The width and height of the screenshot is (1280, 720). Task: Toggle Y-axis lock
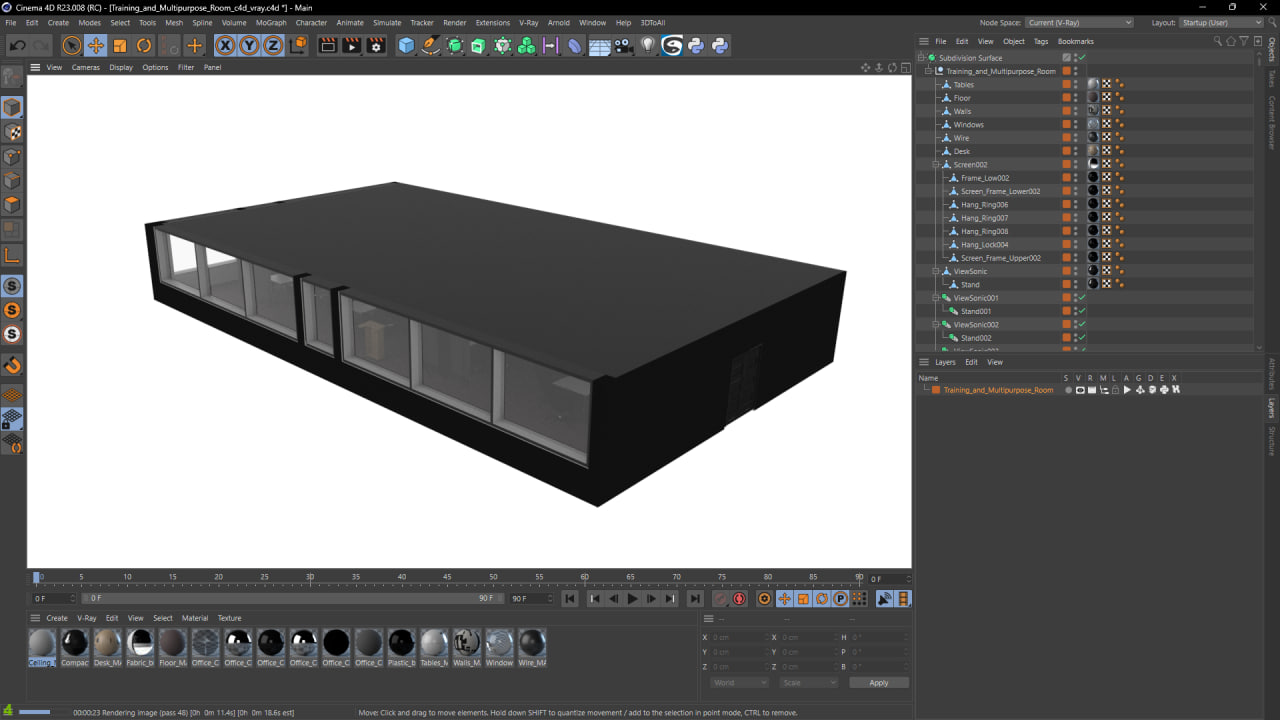(x=249, y=45)
